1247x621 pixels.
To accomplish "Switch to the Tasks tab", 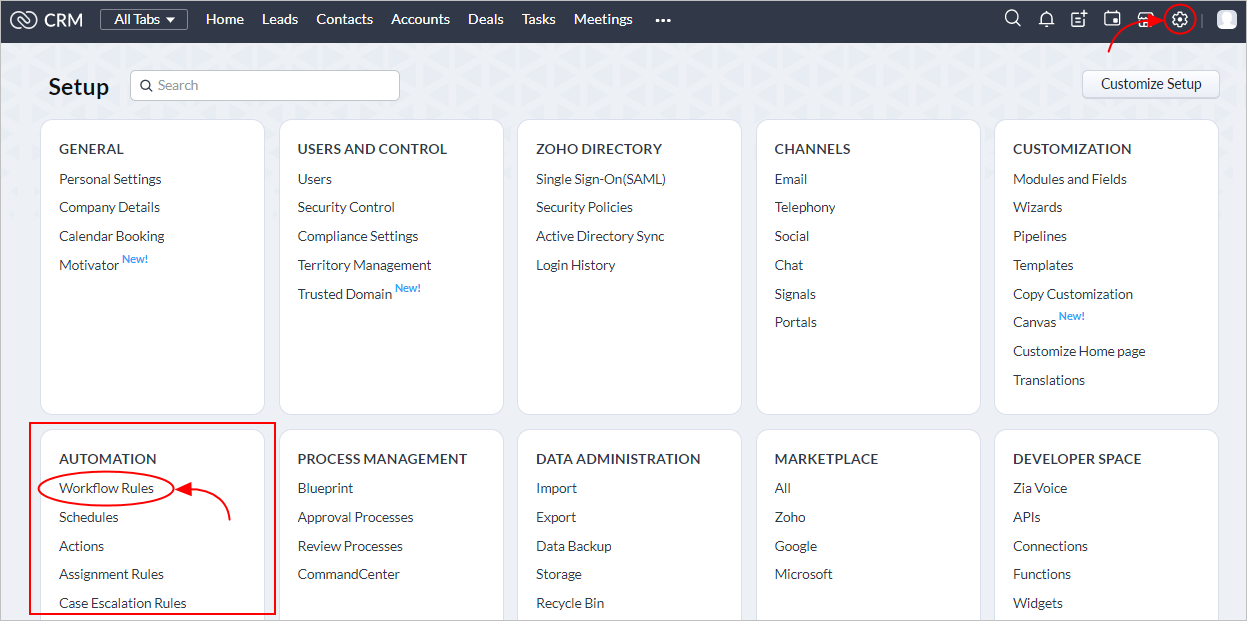I will 538,19.
